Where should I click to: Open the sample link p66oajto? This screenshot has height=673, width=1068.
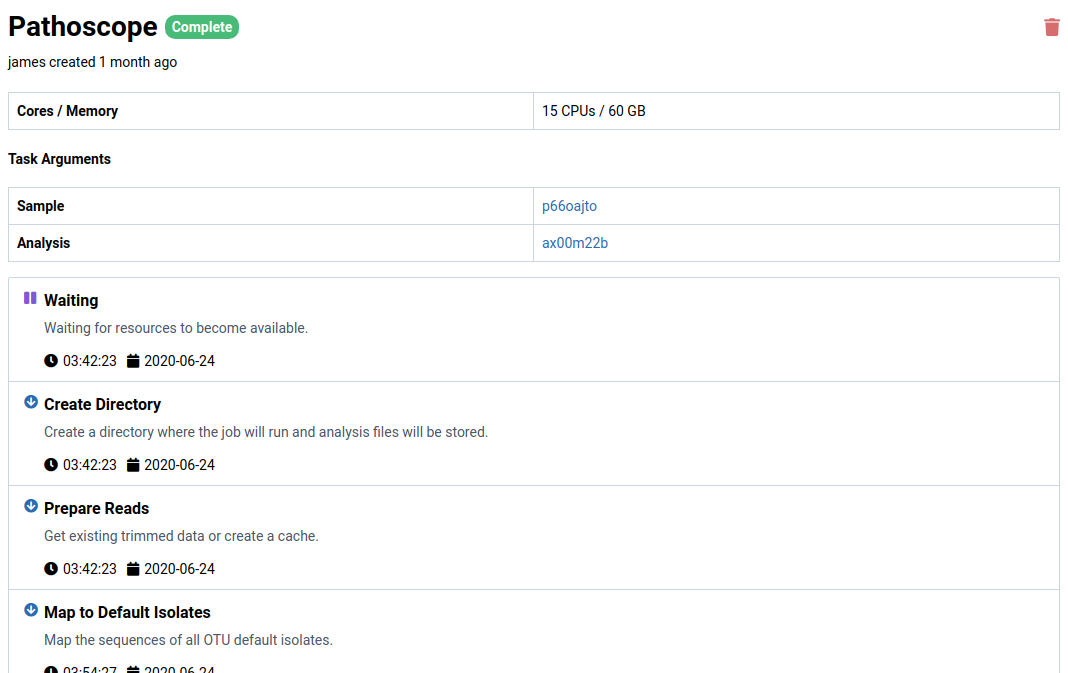pyautogui.click(x=569, y=205)
